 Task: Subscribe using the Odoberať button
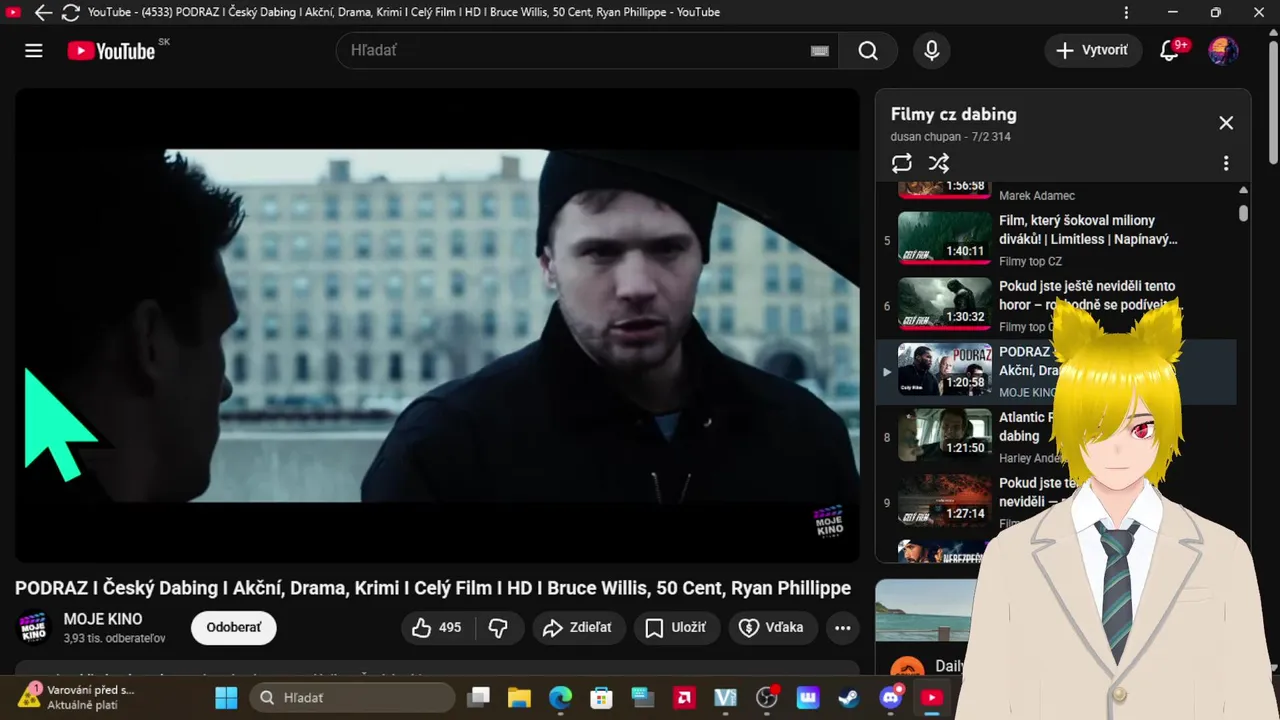coord(234,628)
